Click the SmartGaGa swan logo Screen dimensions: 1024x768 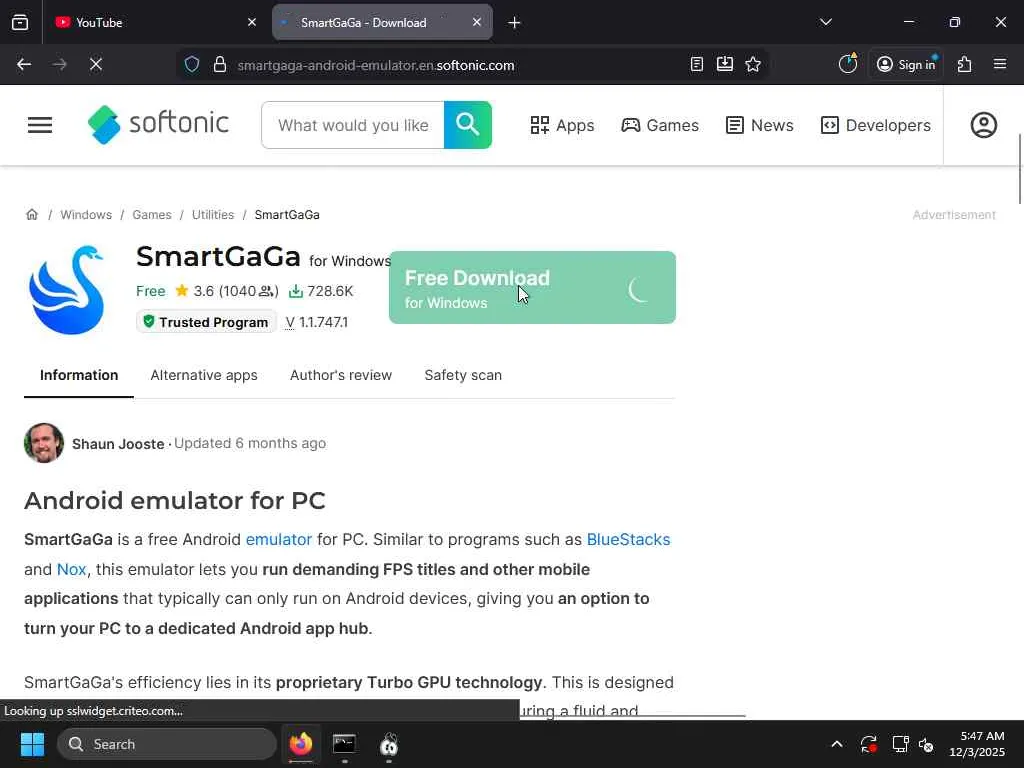pyautogui.click(x=67, y=289)
